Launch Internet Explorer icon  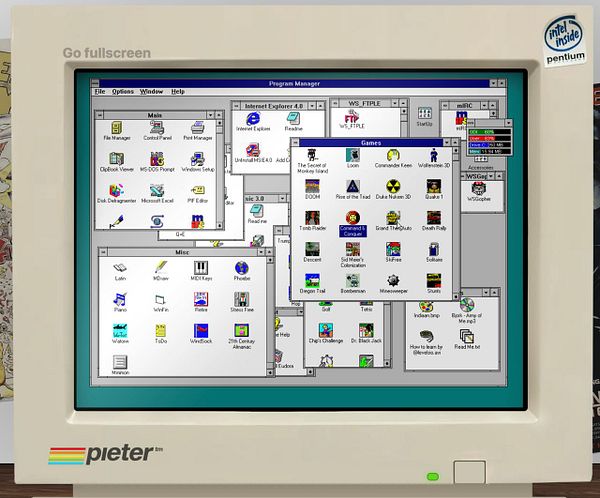[x=253, y=119]
